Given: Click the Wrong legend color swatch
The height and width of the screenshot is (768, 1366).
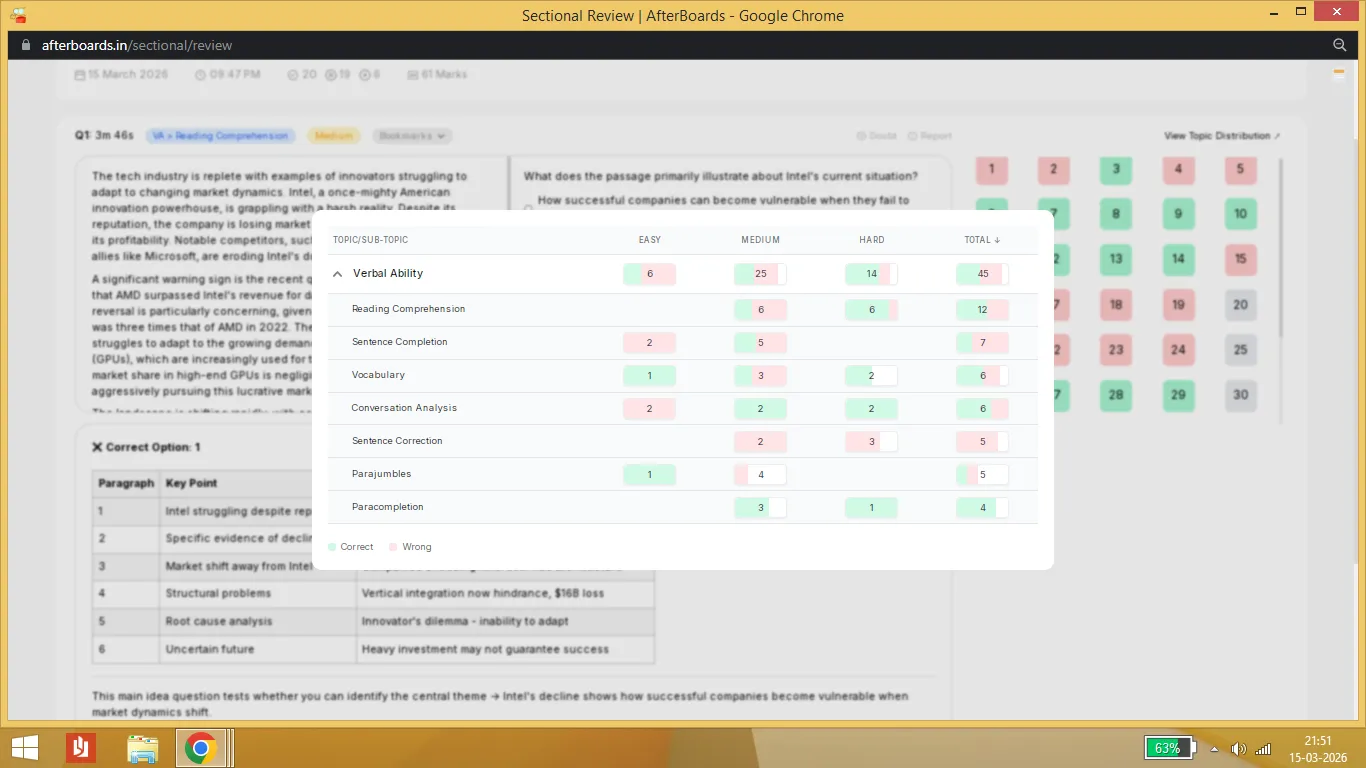Looking at the screenshot, I should 393,547.
